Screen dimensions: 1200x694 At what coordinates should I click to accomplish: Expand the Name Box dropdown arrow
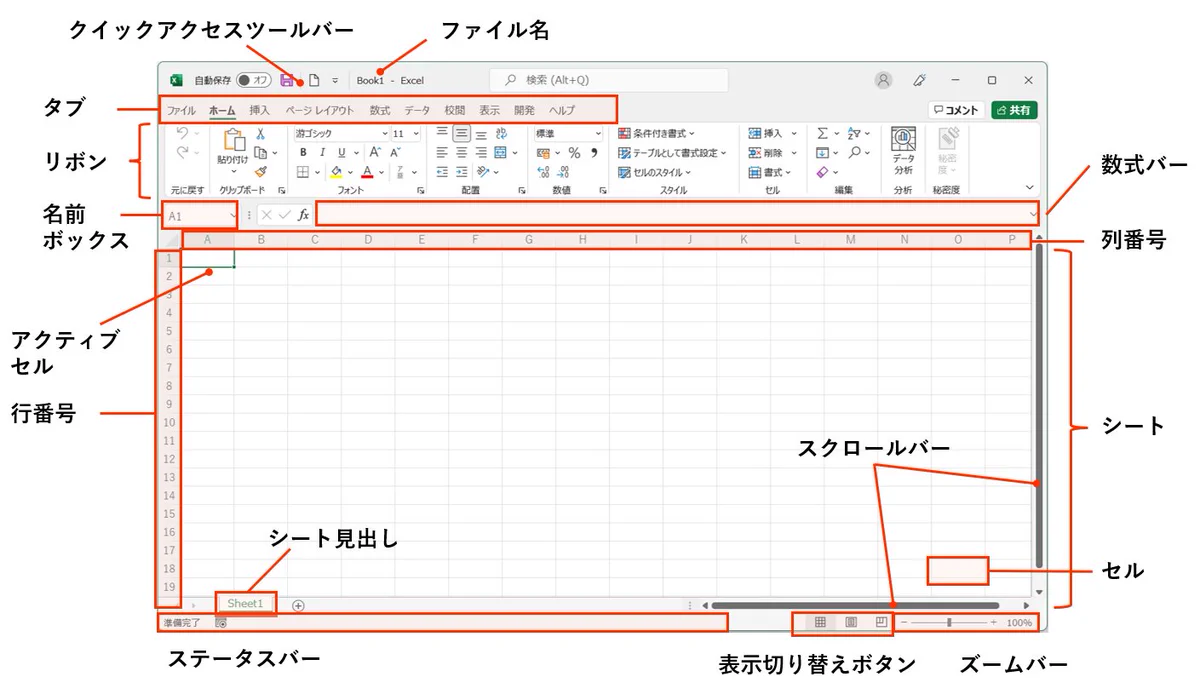click(x=233, y=214)
